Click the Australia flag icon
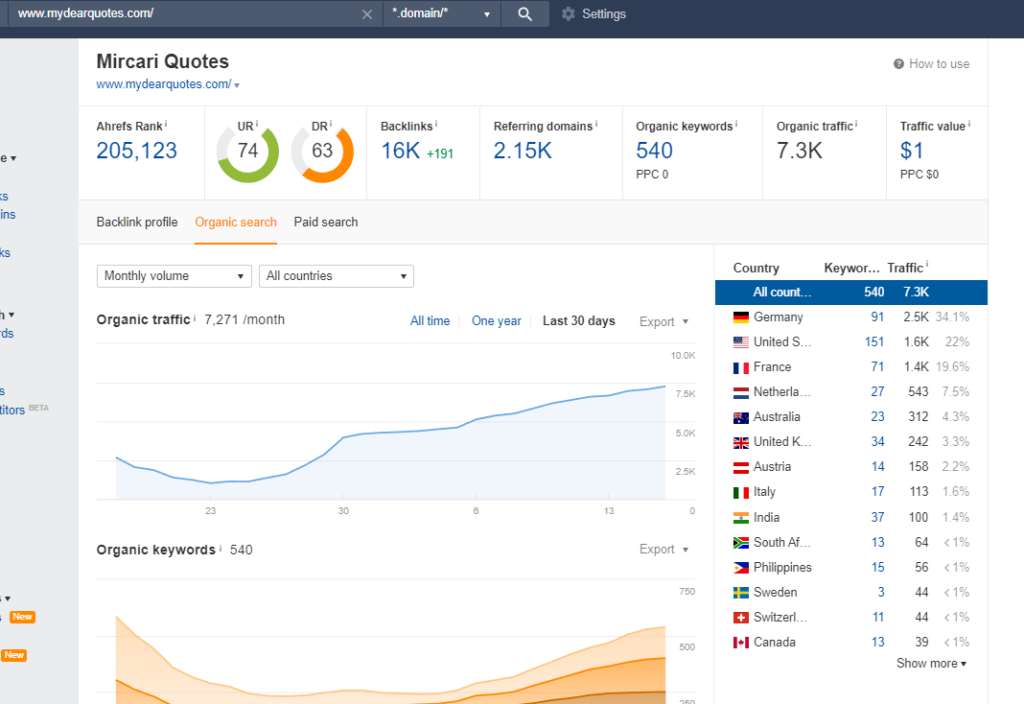Screen dimensions: 1024x704 coord(741,417)
